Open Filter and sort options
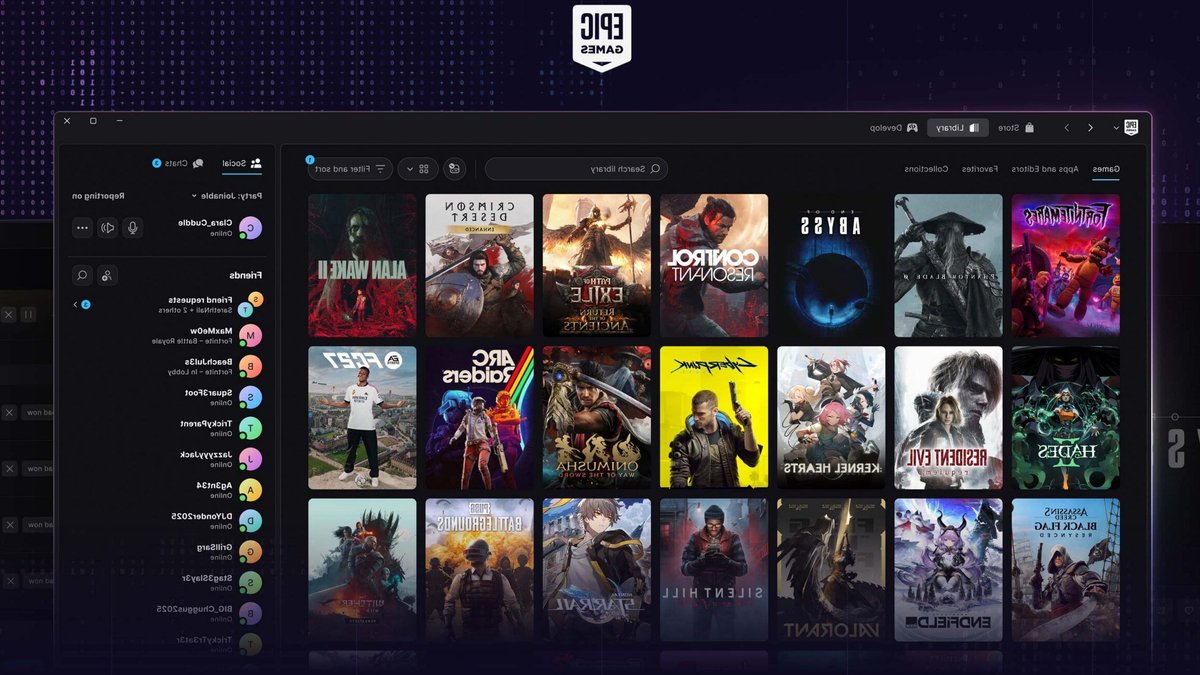Viewport: 1200px width, 675px height. click(350, 169)
